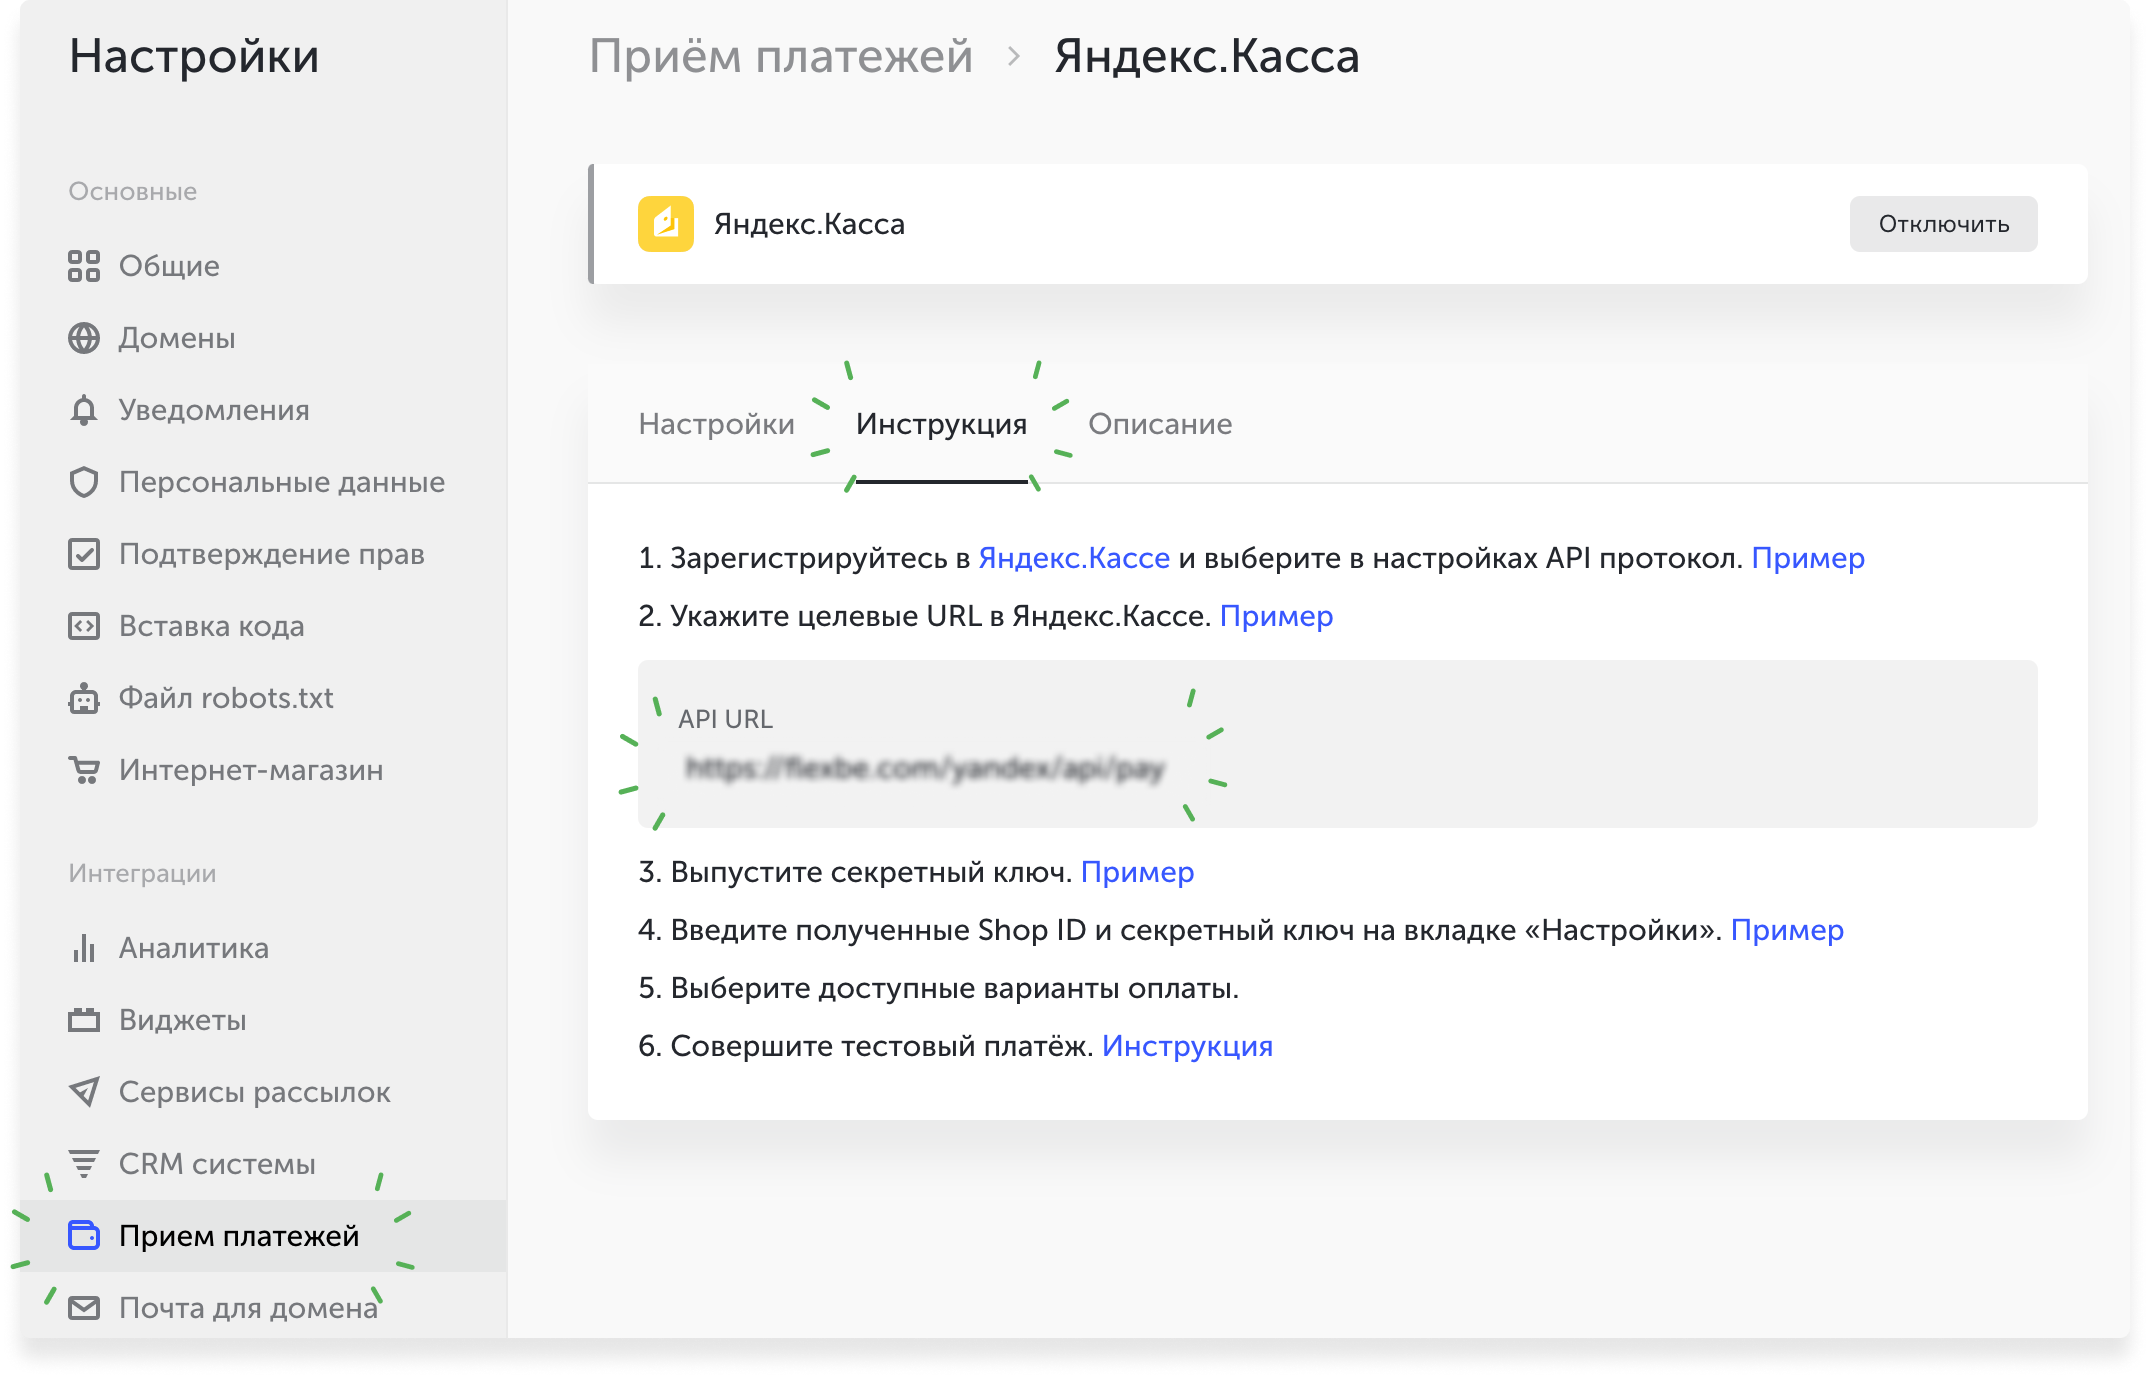This screenshot has height=1378, width=2150.
Task: Click the Аналитика bar chart icon
Action: [x=84, y=948]
